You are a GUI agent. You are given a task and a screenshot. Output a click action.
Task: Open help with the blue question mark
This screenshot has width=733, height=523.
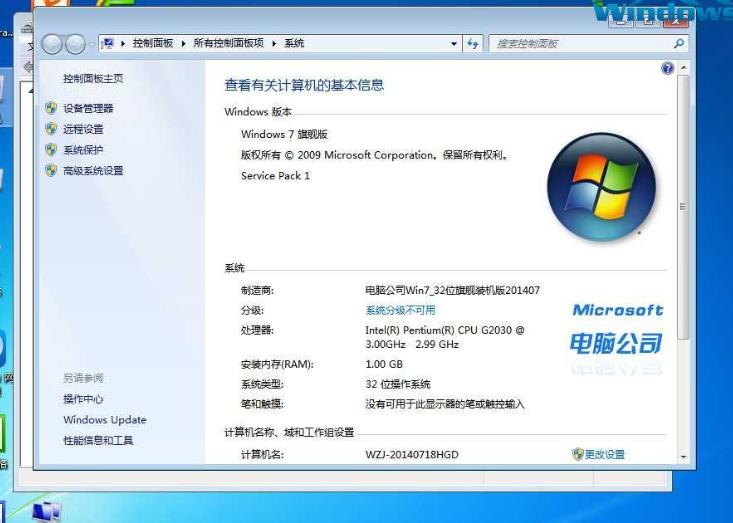[668, 69]
